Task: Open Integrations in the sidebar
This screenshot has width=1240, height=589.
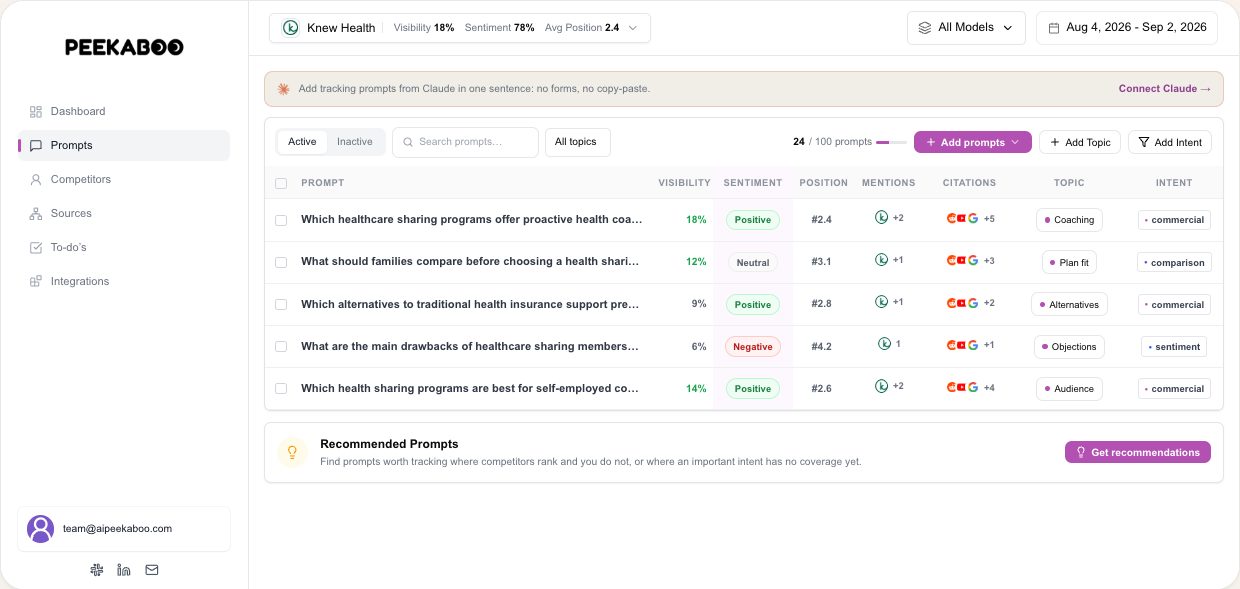Action: (x=124, y=281)
